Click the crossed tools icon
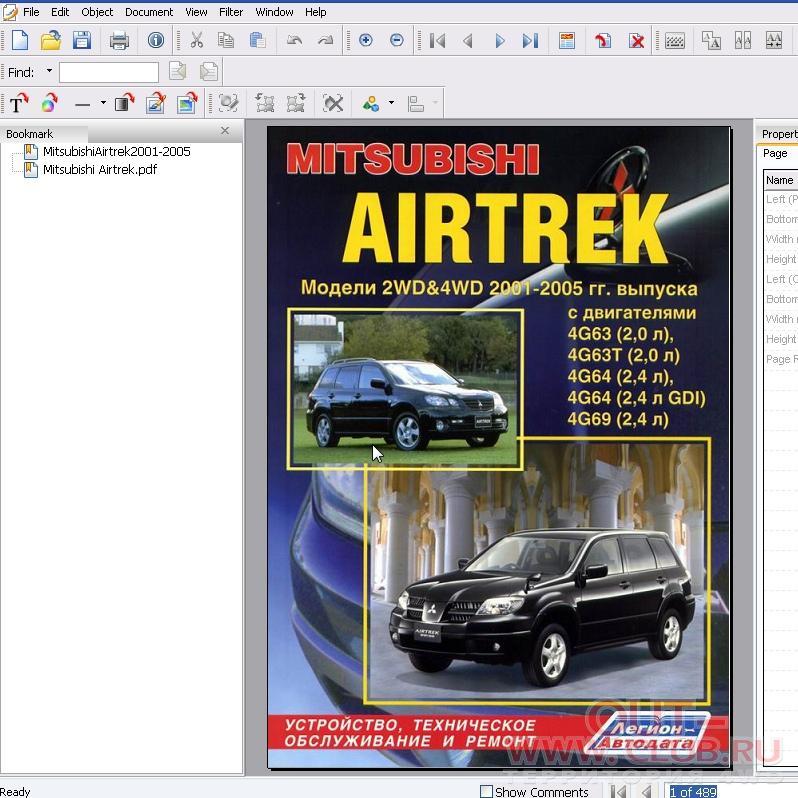Image resolution: width=798 pixels, height=798 pixels. (333, 103)
